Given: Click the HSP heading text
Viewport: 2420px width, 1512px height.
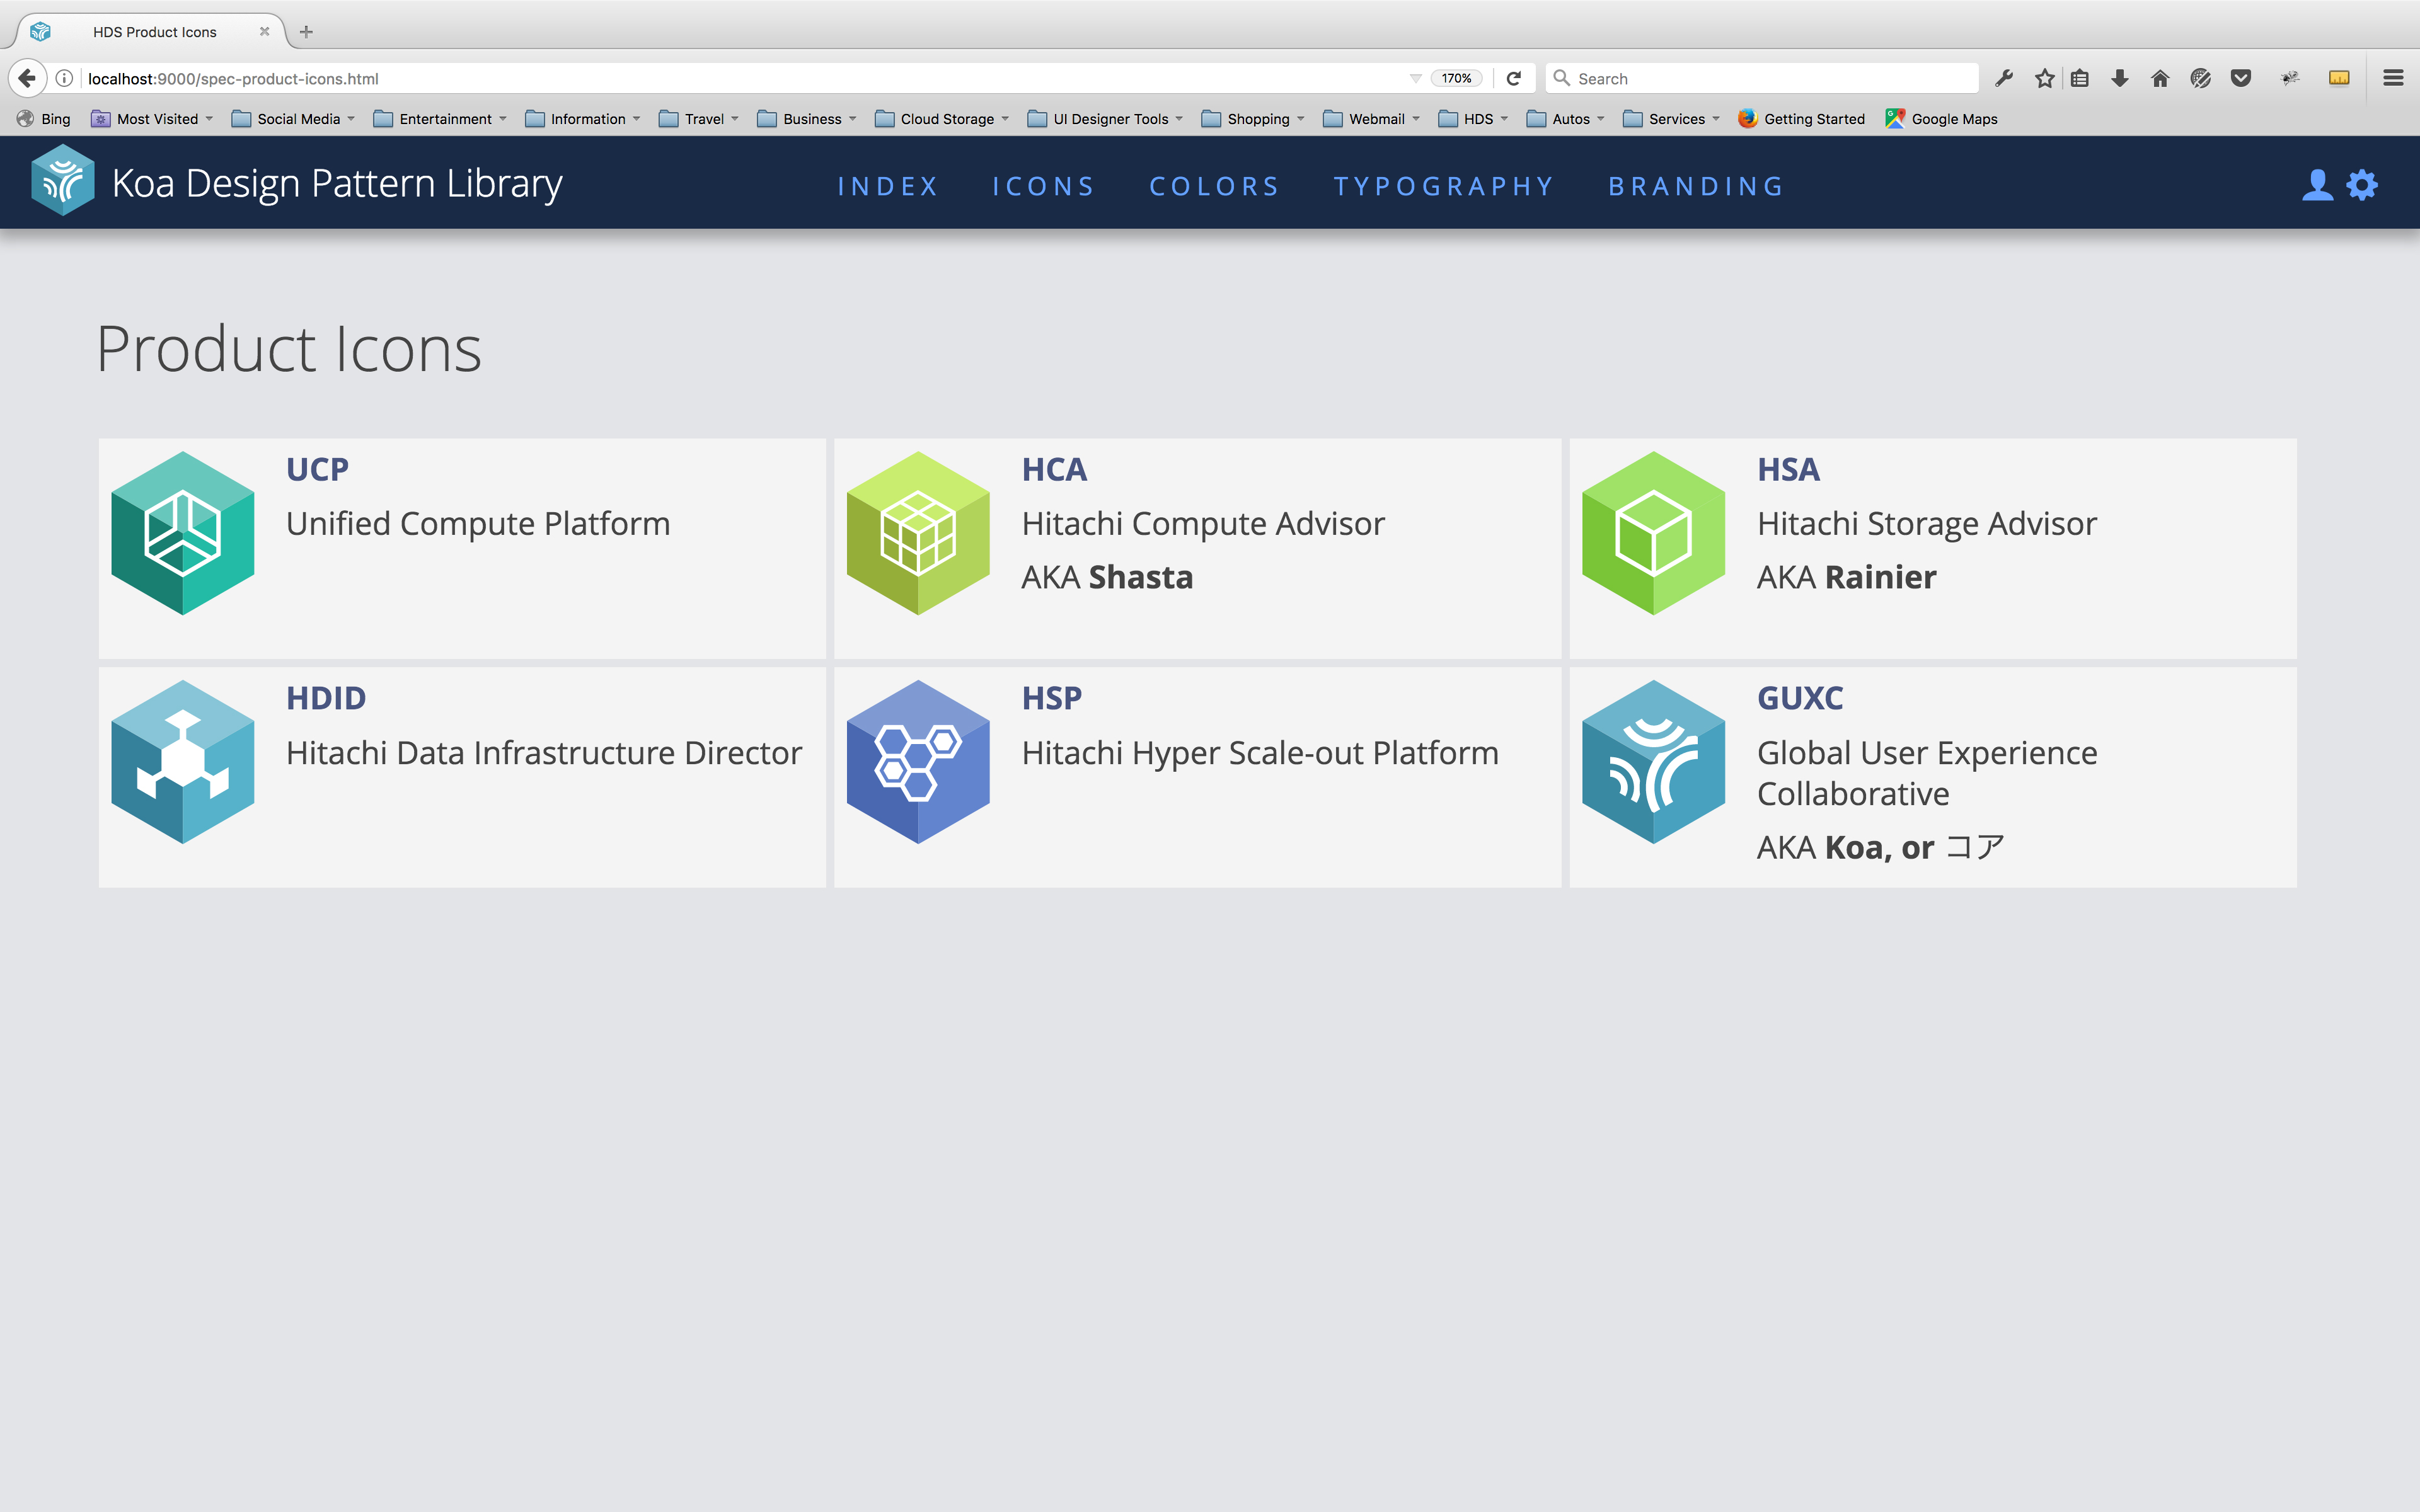Looking at the screenshot, I should pos(1052,698).
